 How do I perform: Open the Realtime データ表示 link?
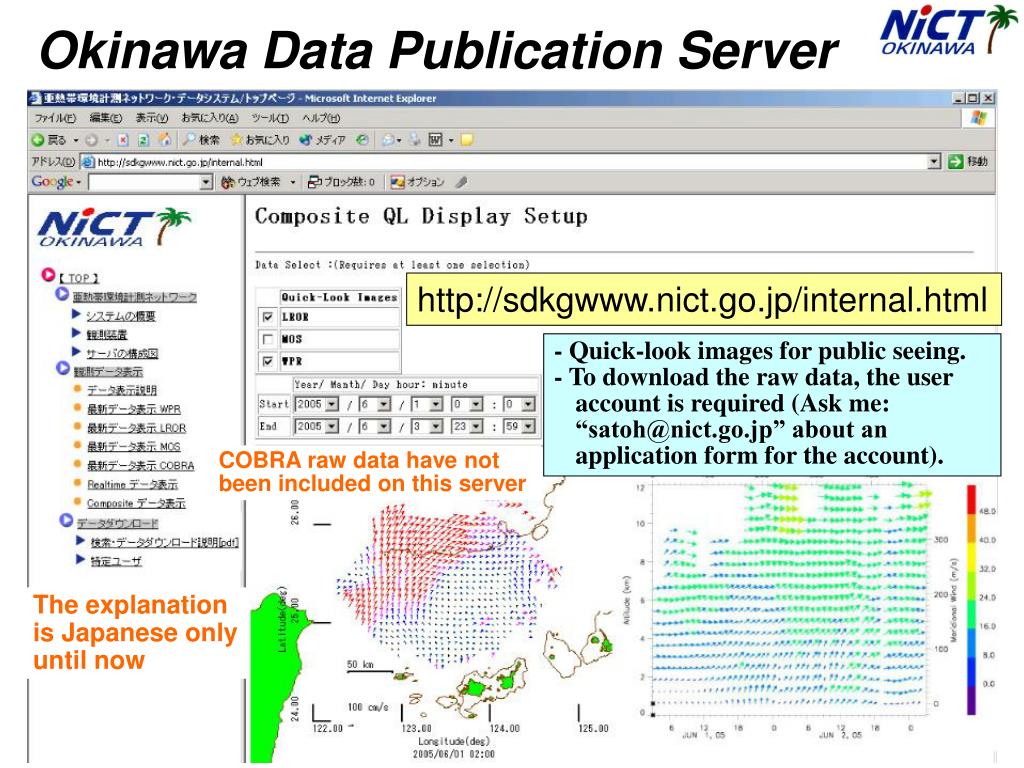tap(133, 485)
